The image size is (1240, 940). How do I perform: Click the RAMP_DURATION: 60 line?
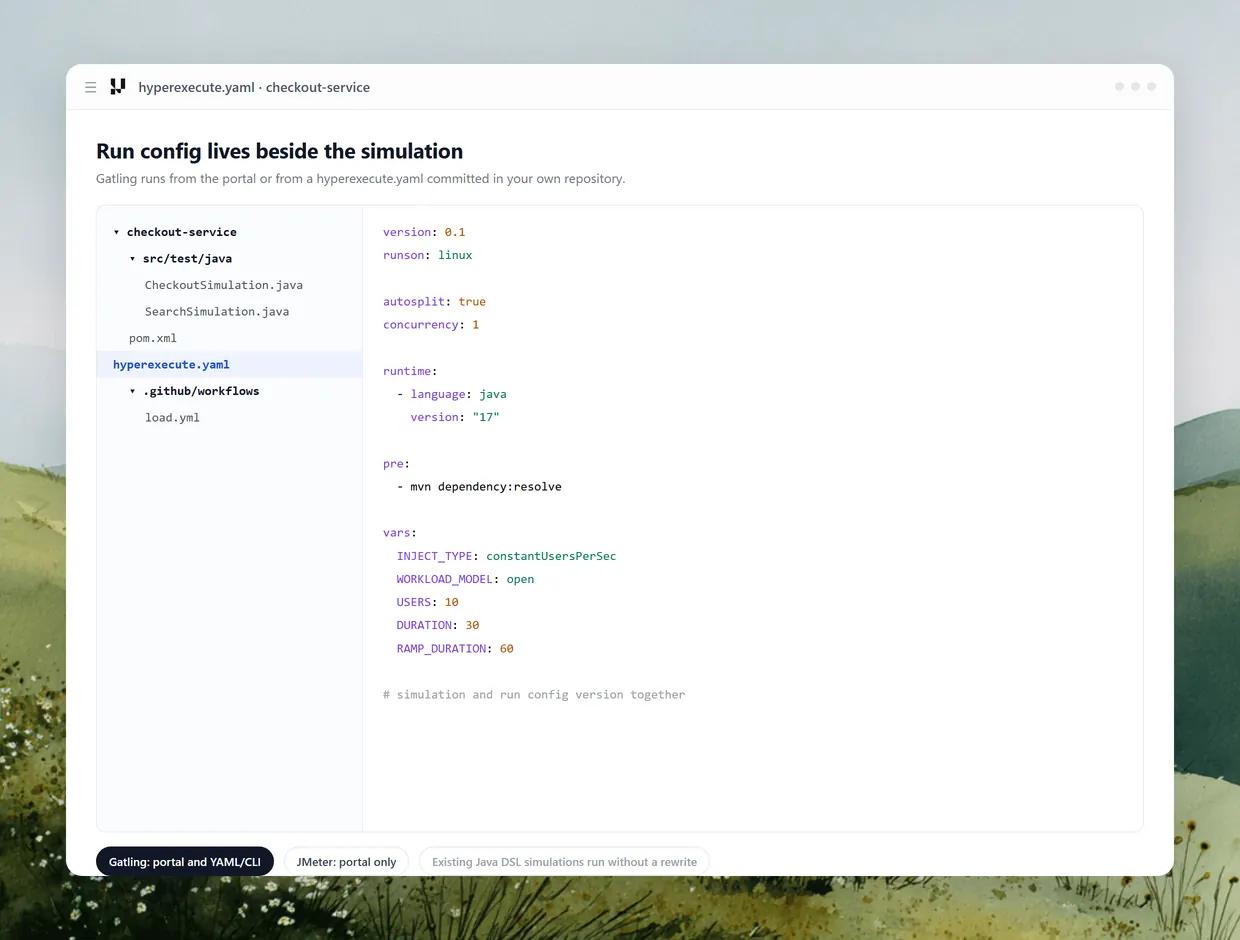tap(455, 649)
